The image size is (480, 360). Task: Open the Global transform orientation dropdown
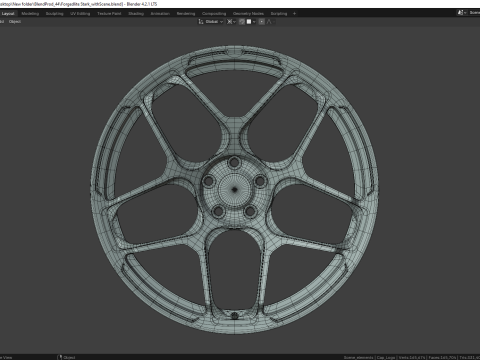(211, 22)
